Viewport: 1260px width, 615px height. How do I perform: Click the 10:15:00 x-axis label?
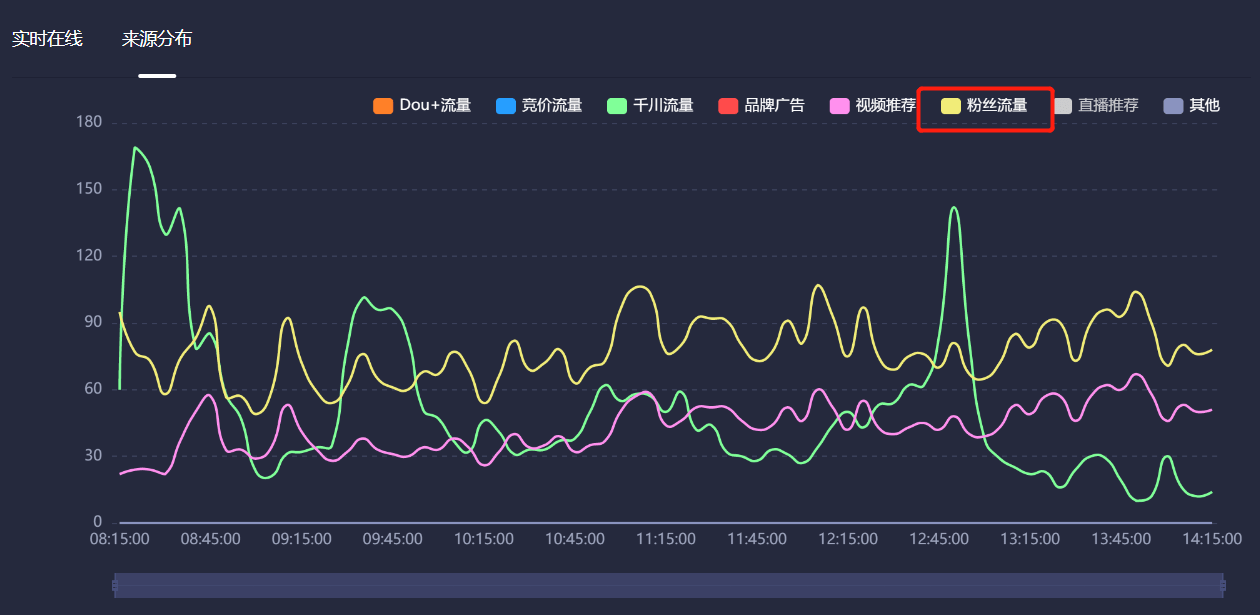coord(484,539)
